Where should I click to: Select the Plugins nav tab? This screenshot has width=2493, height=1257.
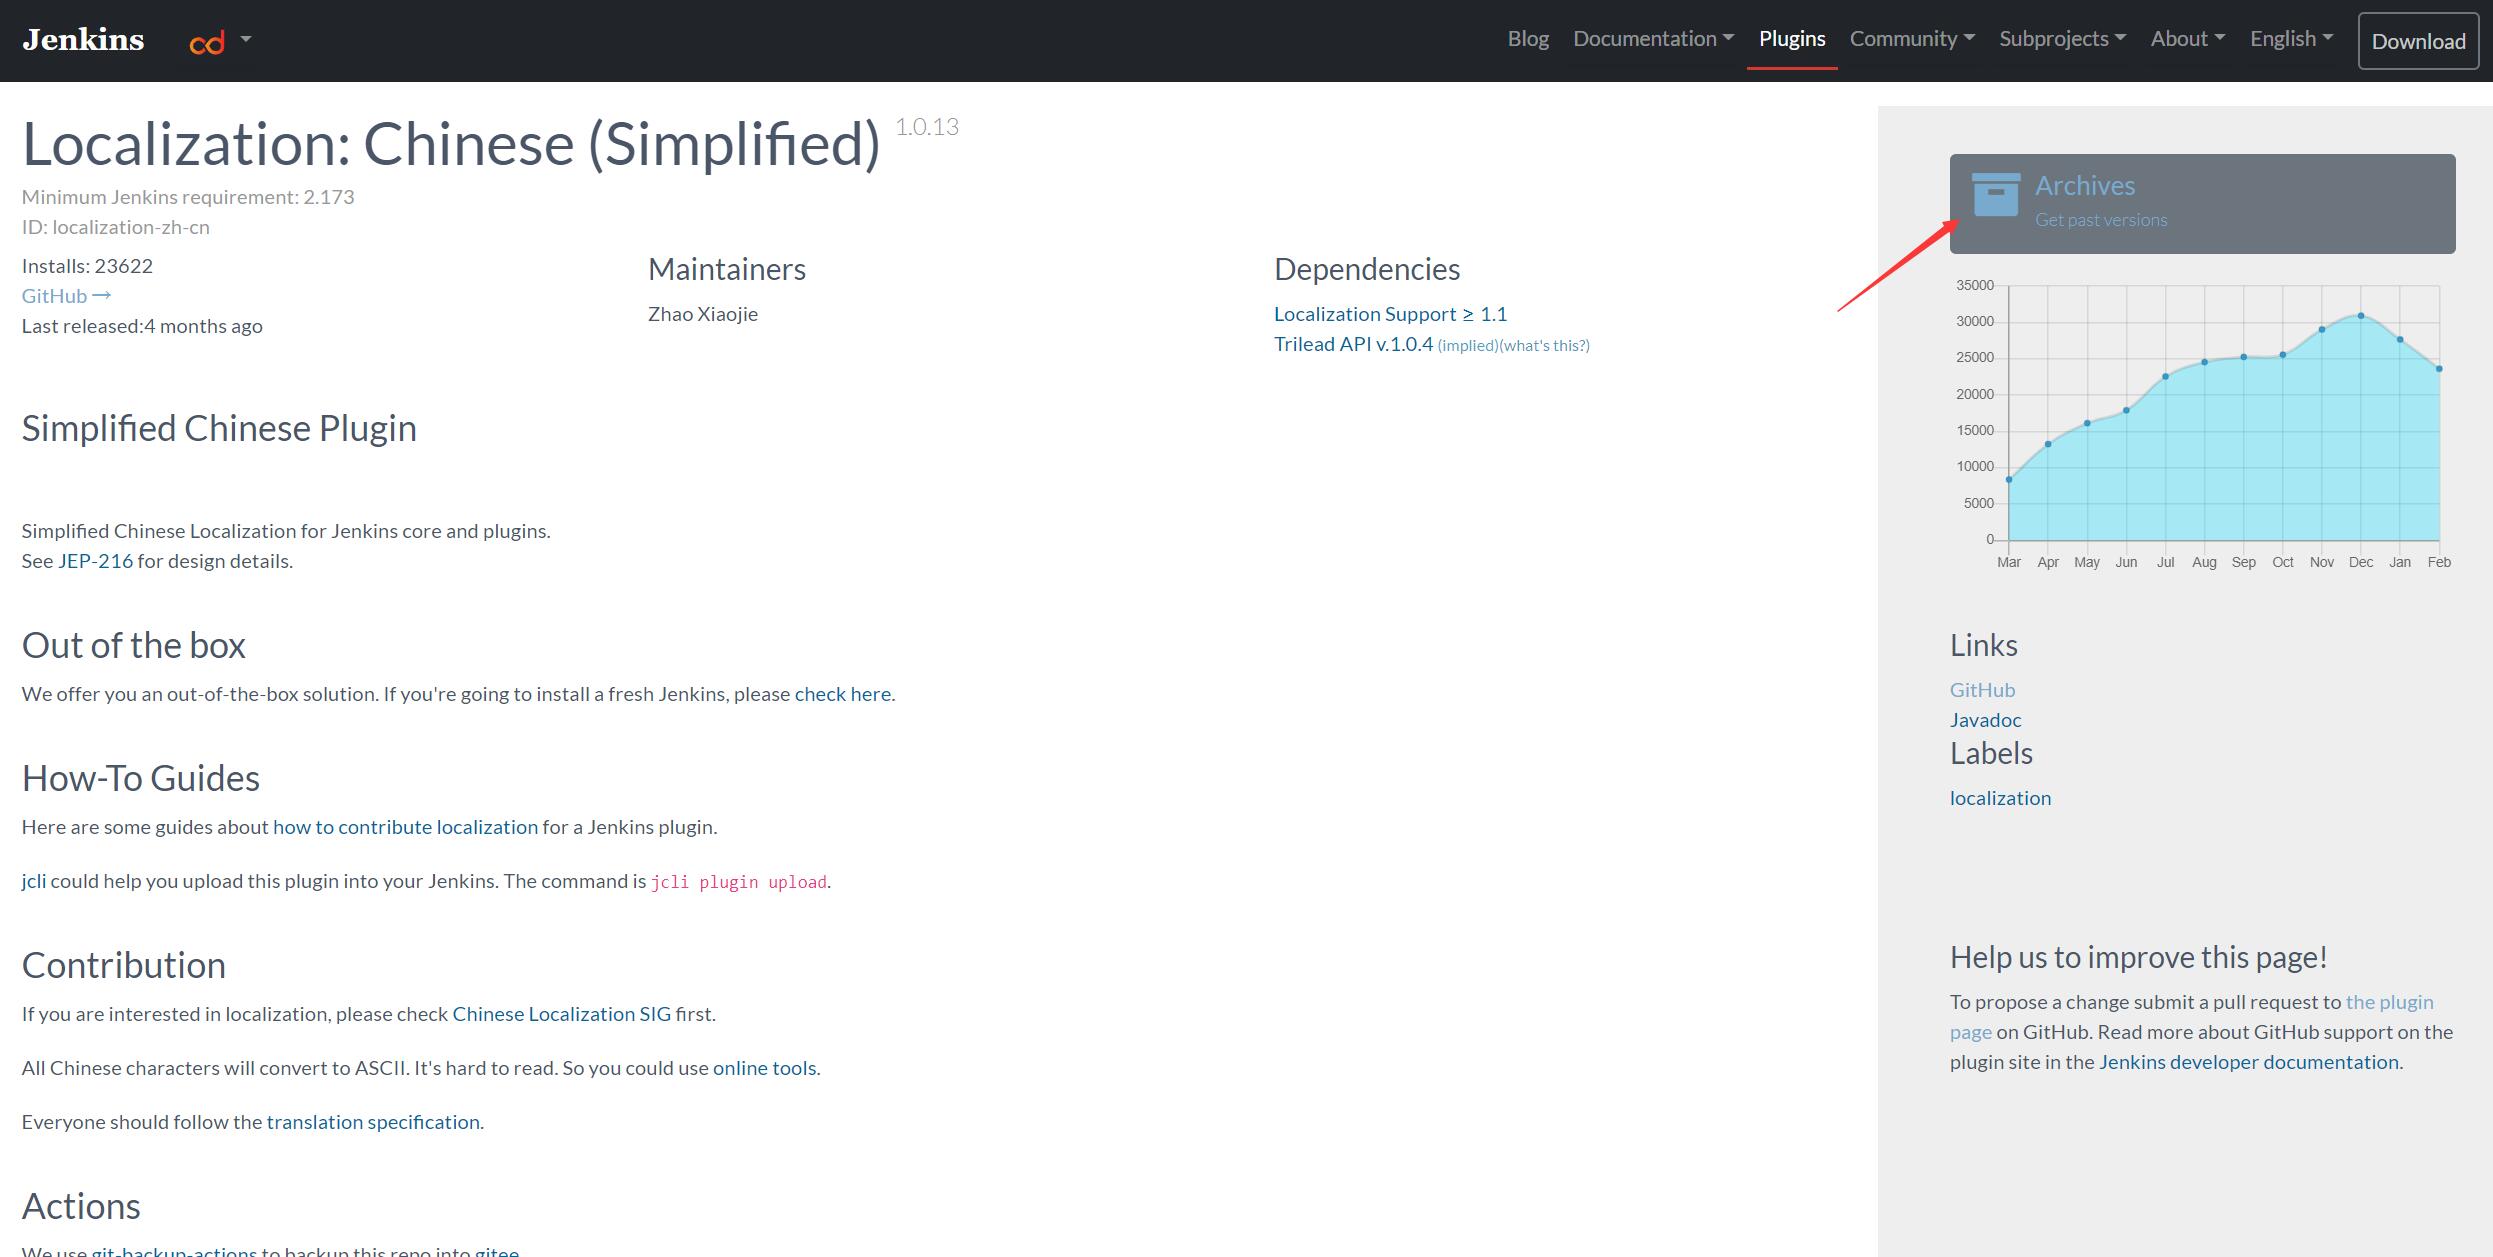tap(1792, 39)
